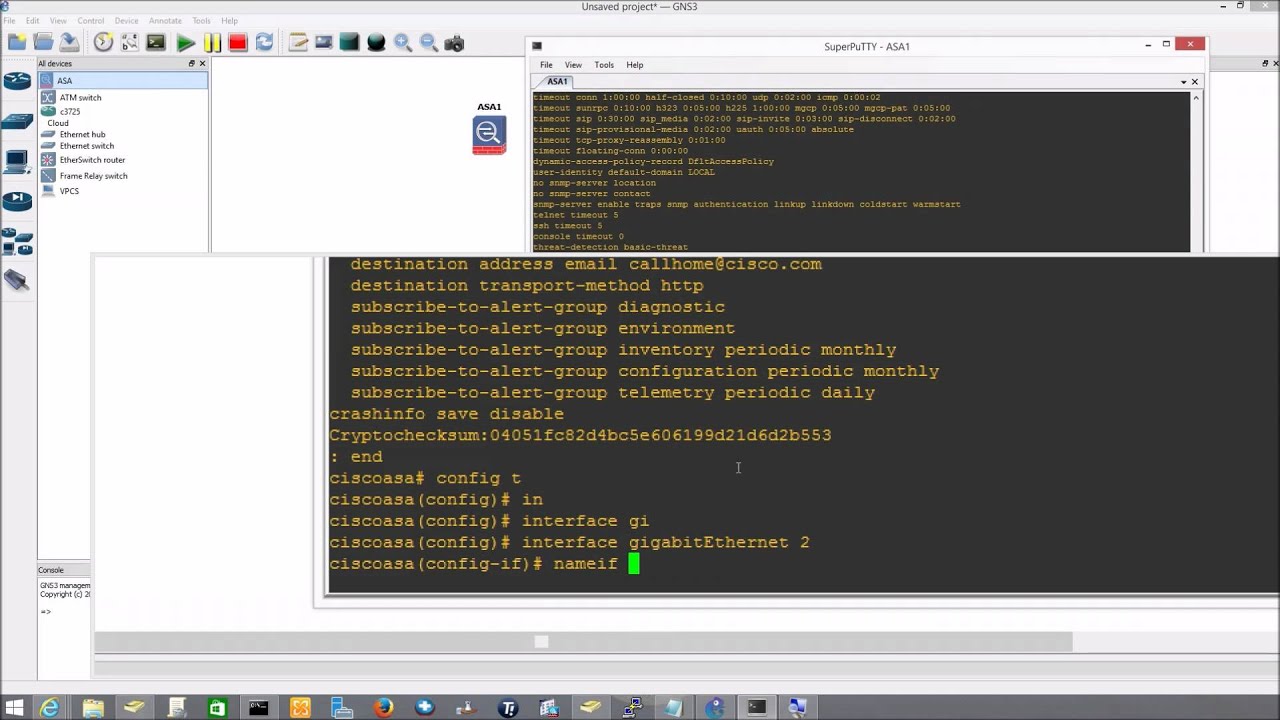Reload all devices icon
The width and height of the screenshot is (1280, 720).
[264, 42]
